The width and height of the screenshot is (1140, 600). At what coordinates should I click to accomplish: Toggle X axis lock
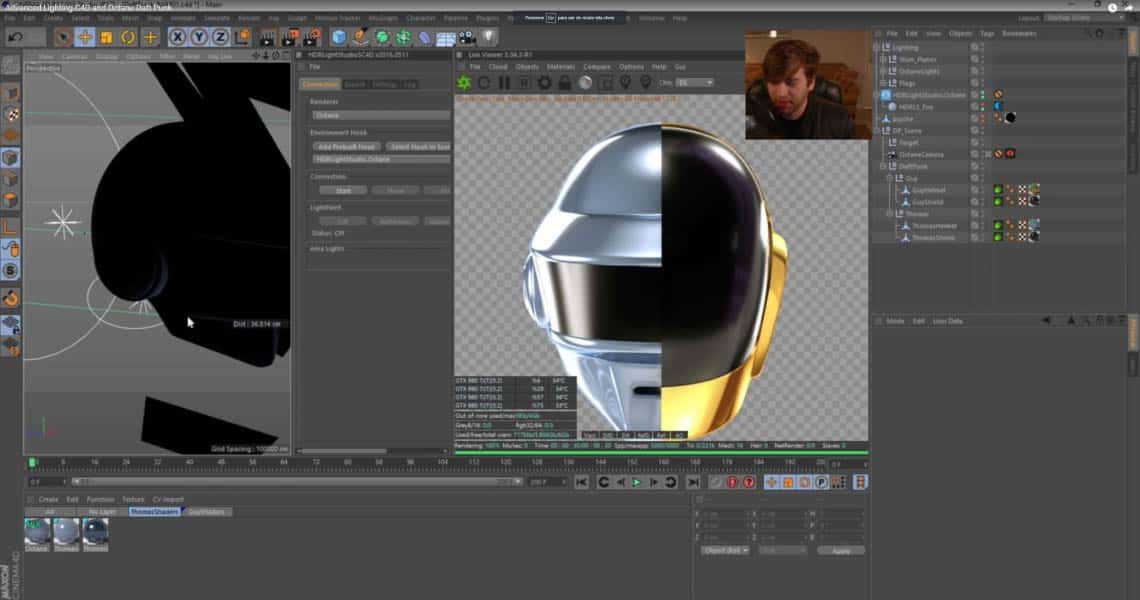(x=178, y=37)
